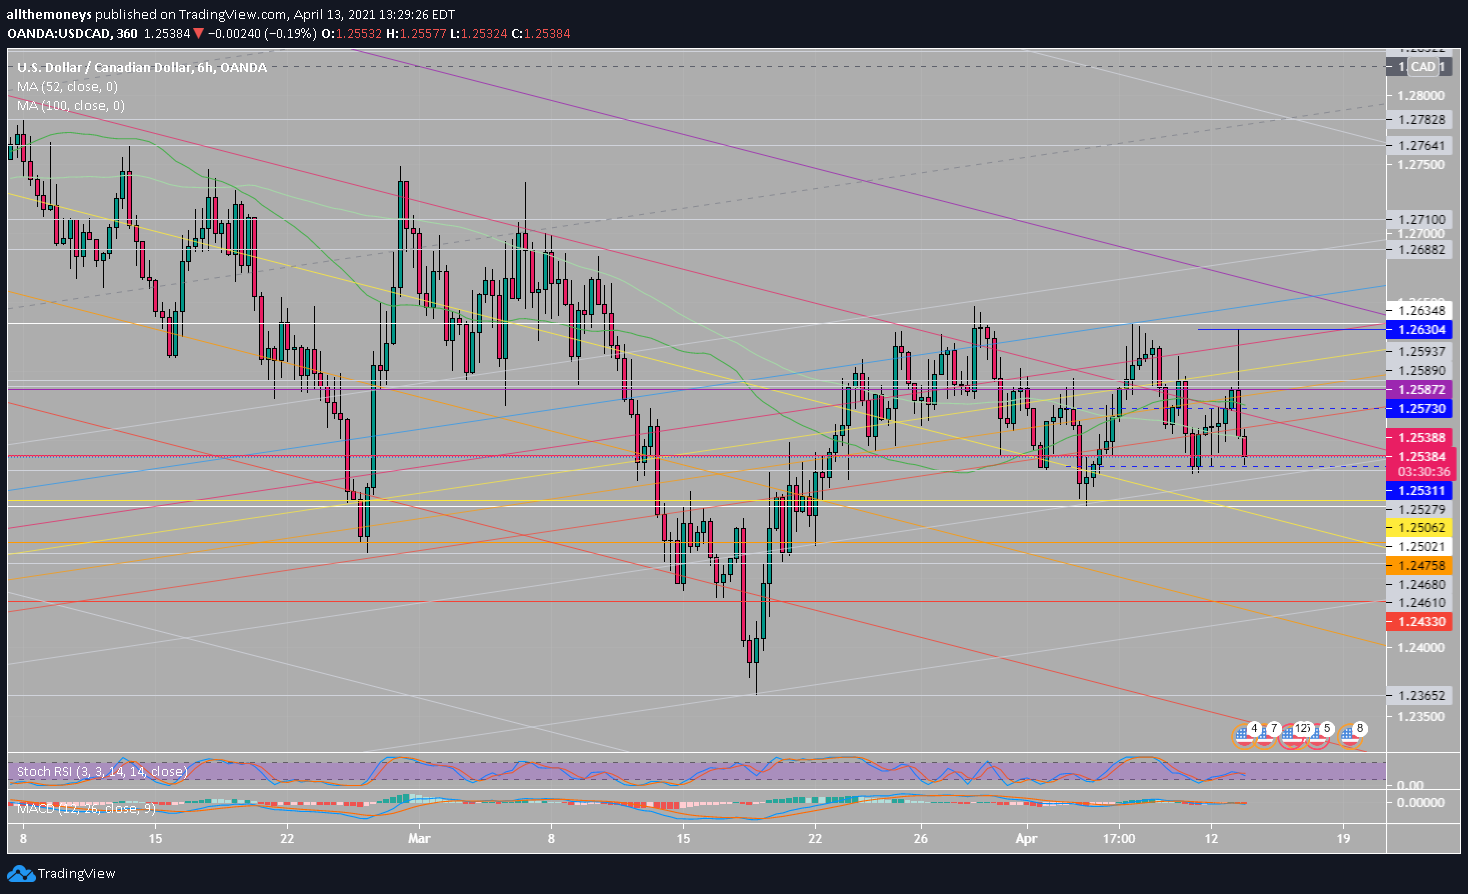Click the economic event flag numbered 4

pos(1244,735)
